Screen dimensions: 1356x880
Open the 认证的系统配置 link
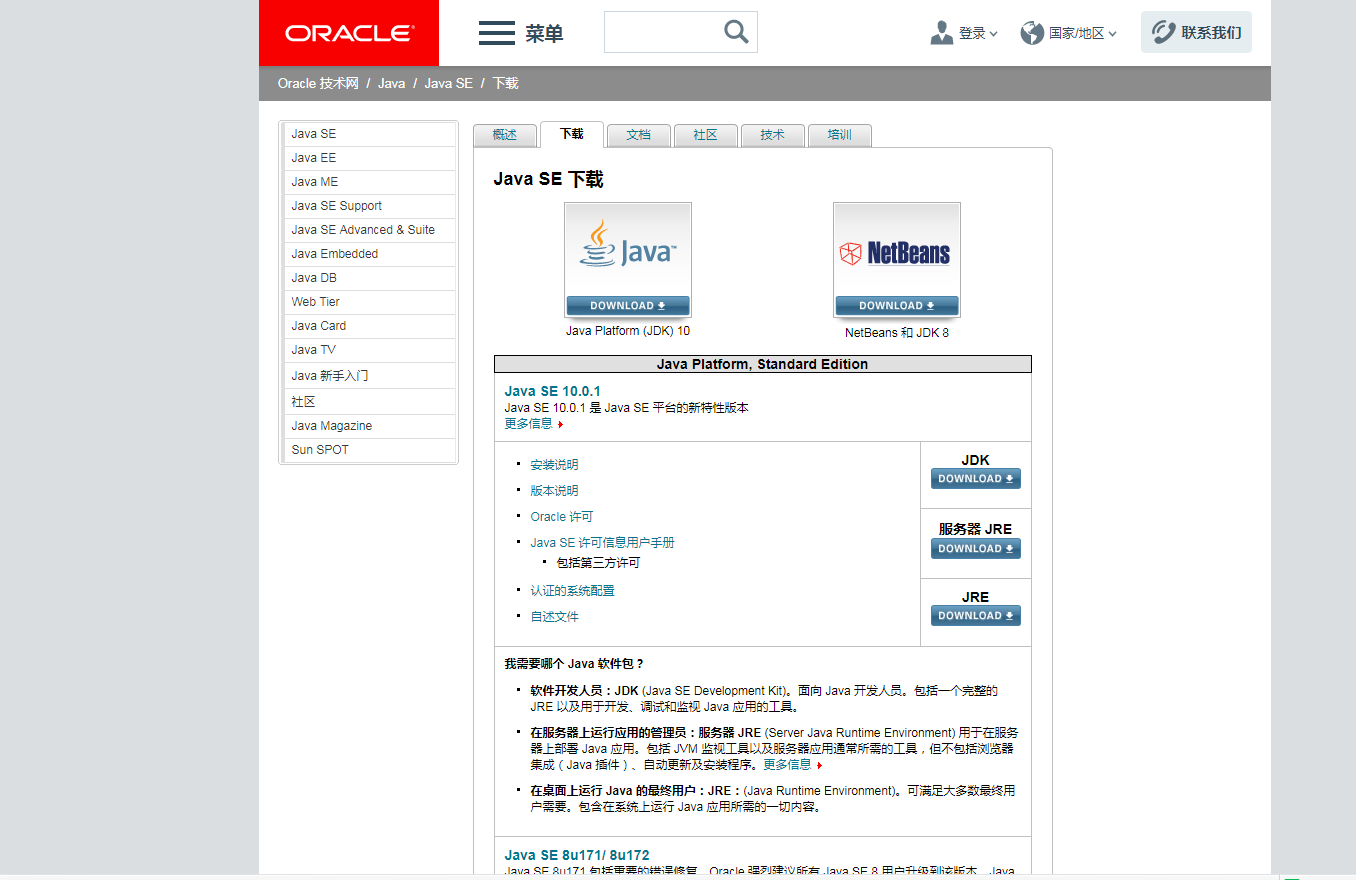coord(572,591)
